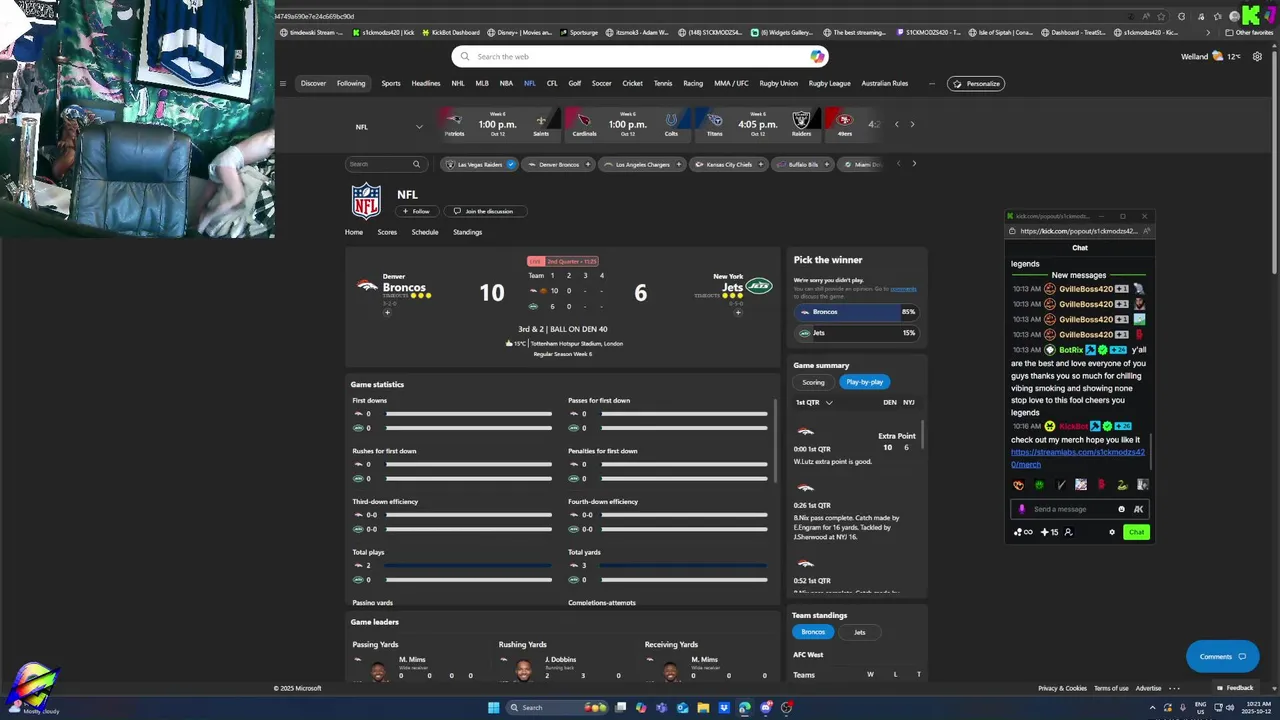Click the Titans at Raiders game card
This screenshot has width=1280, height=720.
coord(758,124)
